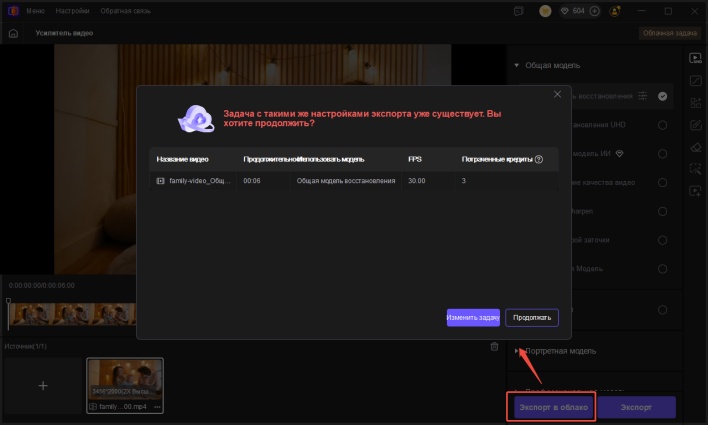708x425 pixels.
Task: Add new source via plus tile
Action: click(x=42, y=385)
